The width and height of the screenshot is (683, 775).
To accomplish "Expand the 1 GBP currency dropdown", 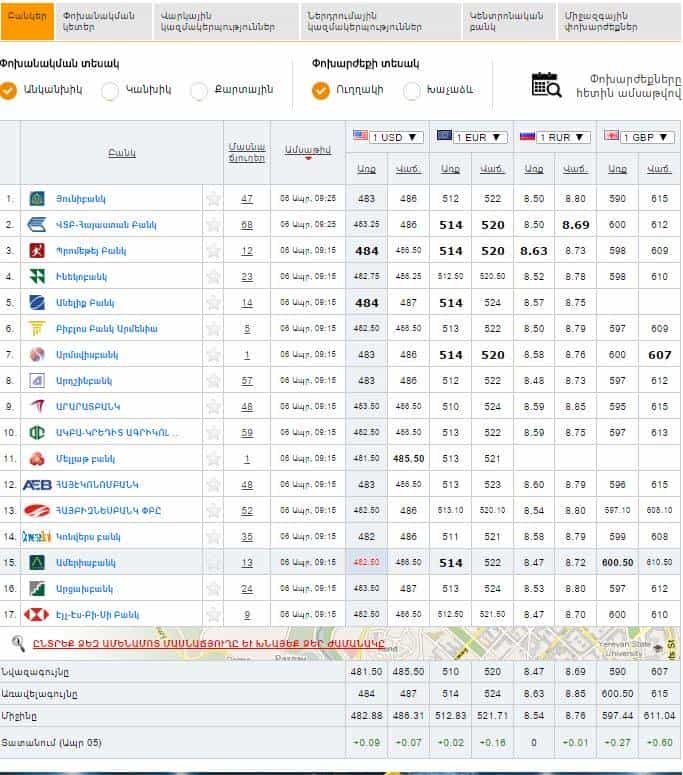I will coord(638,137).
